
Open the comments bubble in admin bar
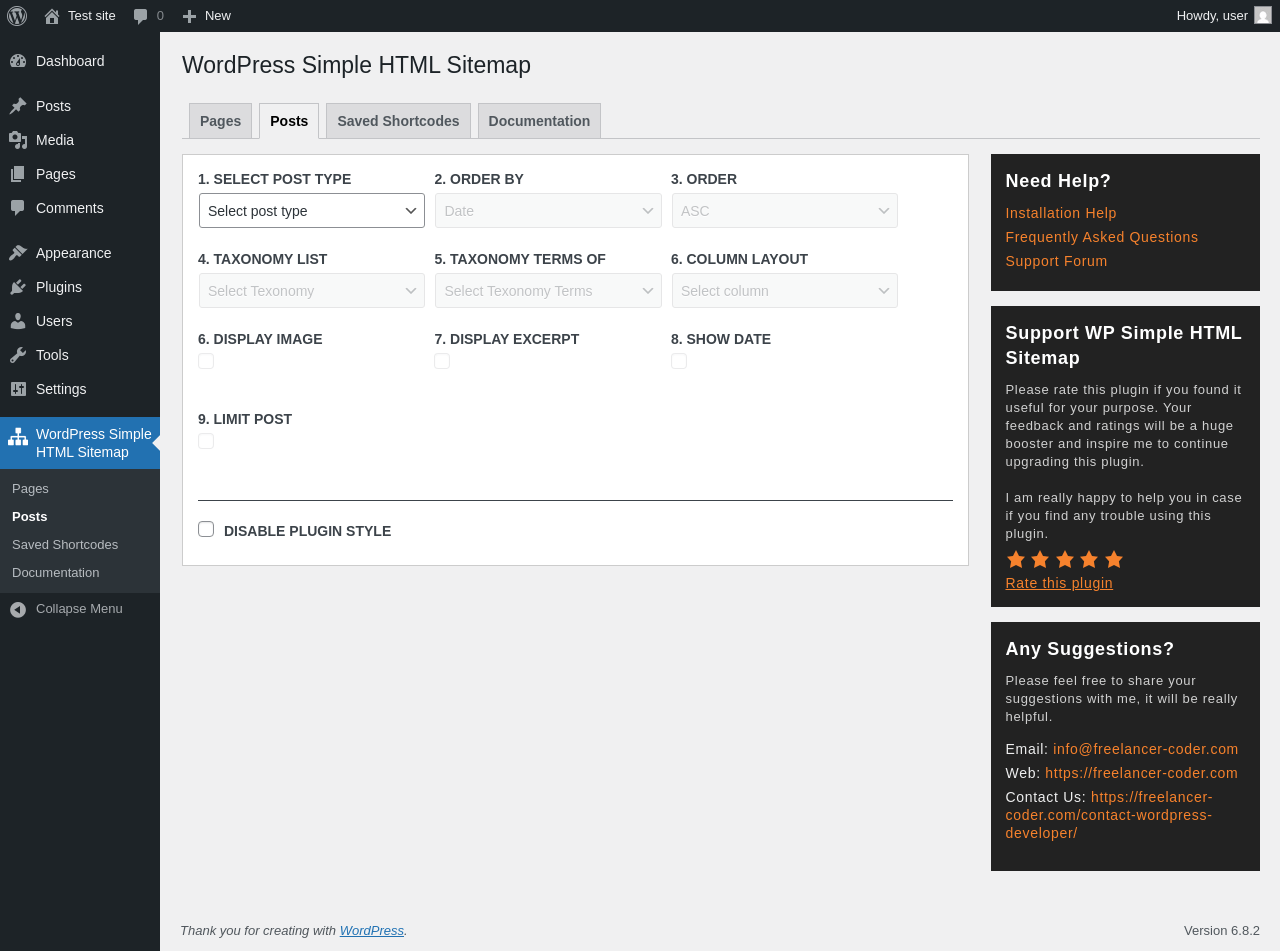click(x=141, y=16)
